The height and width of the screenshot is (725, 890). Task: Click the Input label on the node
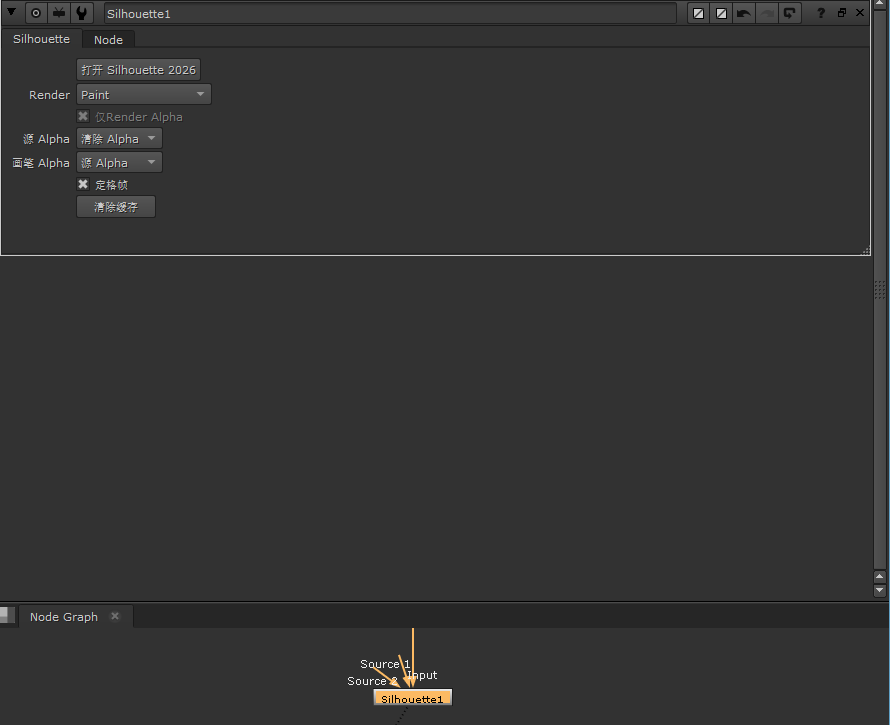click(423, 675)
